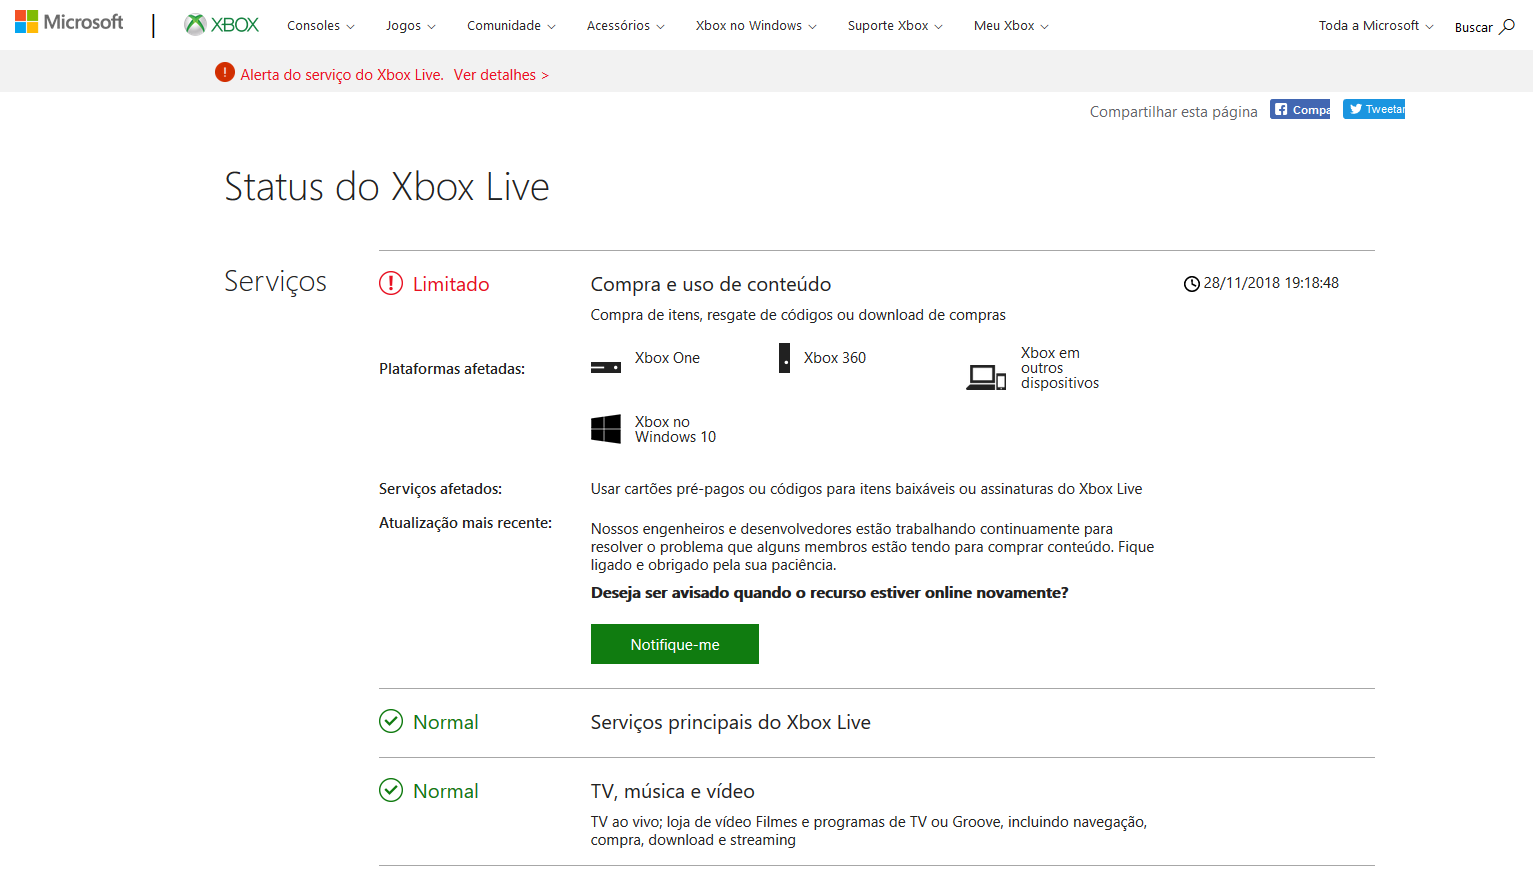Click the Buscar search text
Image resolution: width=1533 pixels, height=873 pixels.
pyautogui.click(x=1473, y=28)
